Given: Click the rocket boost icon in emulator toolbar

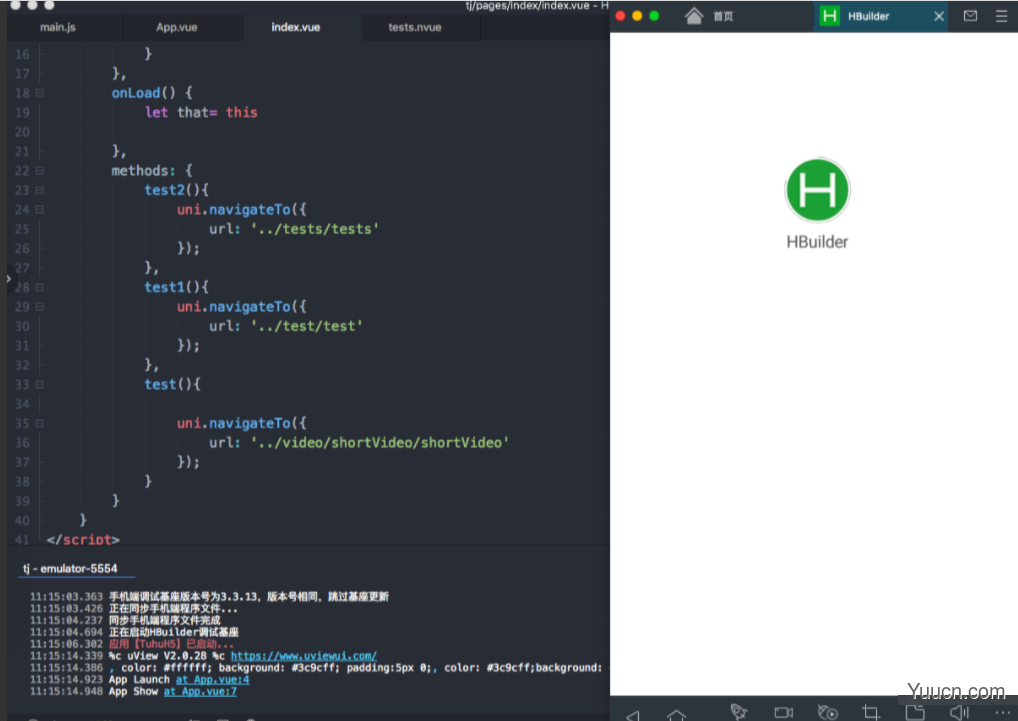Looking at the screenshot, I should [738, 712].
